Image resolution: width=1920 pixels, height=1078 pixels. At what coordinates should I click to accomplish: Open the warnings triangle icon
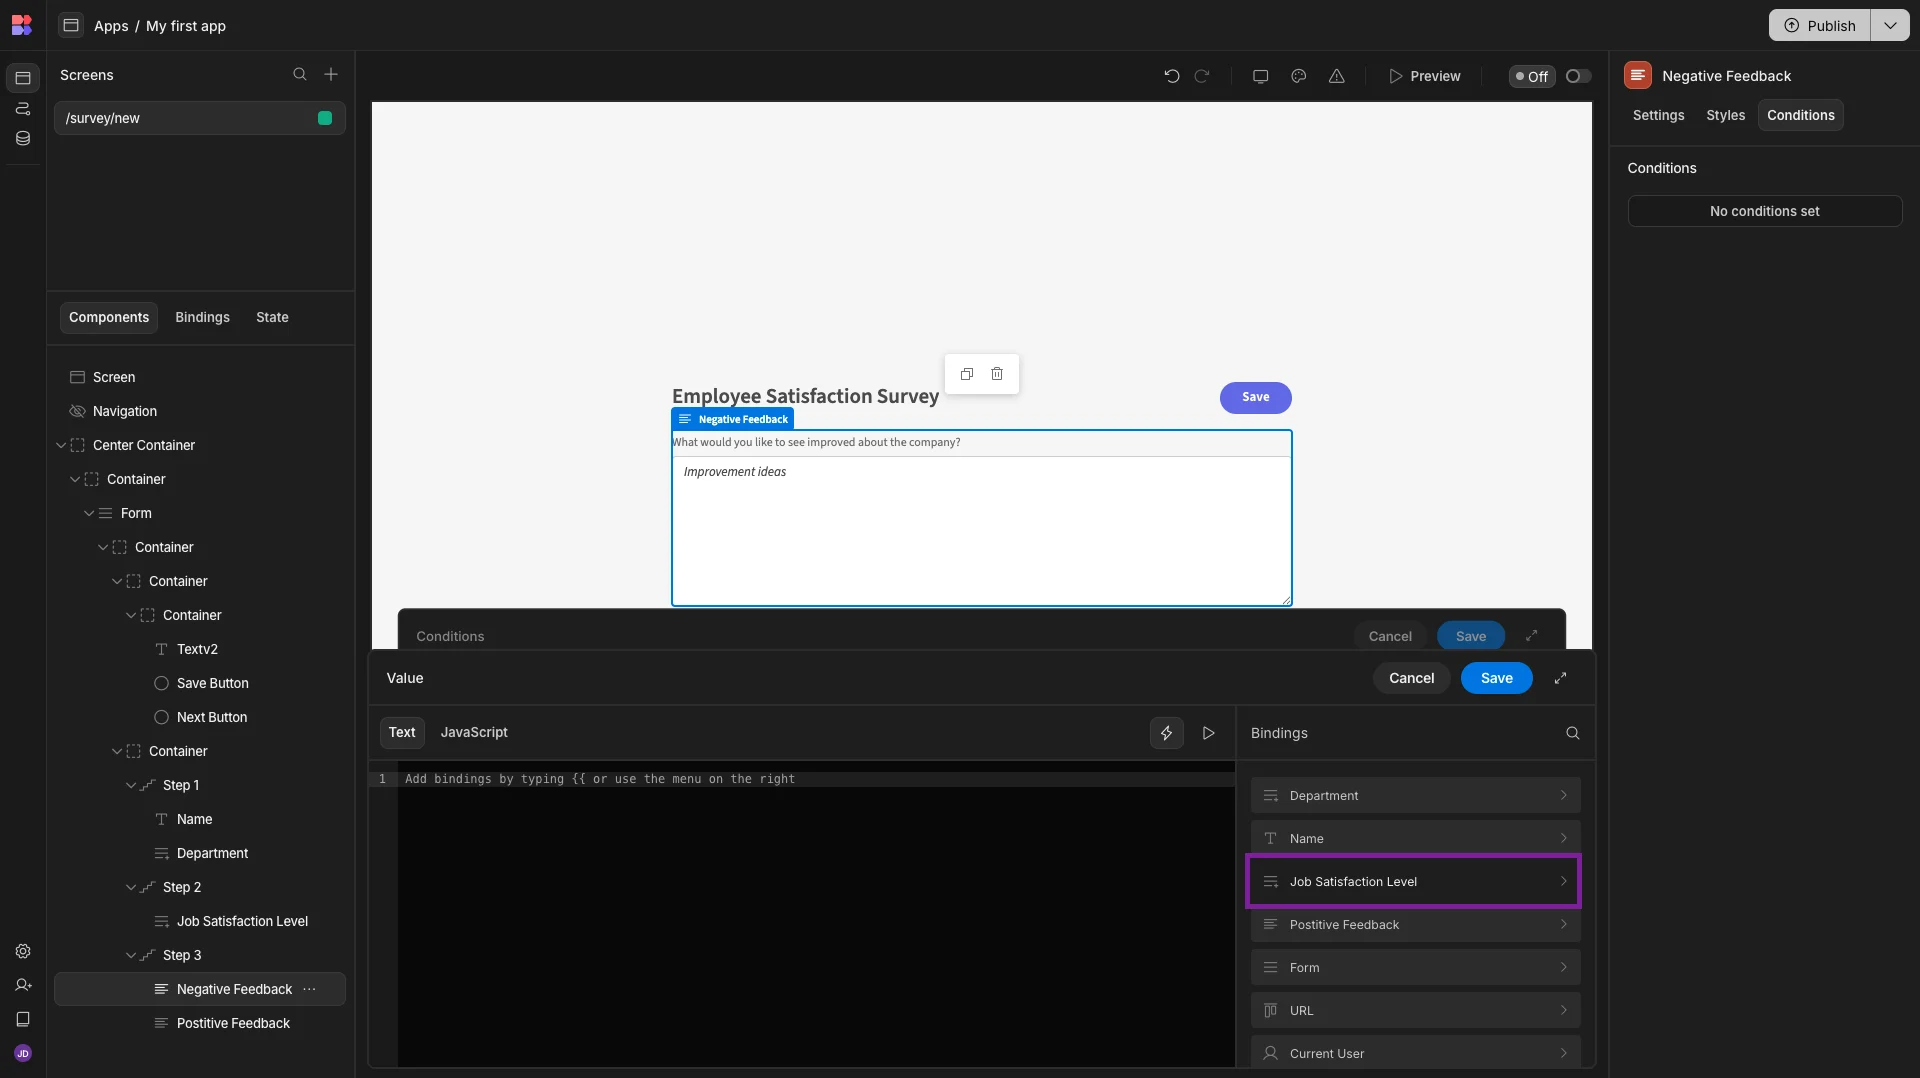pyautogui.click(x=1337, y=76)
